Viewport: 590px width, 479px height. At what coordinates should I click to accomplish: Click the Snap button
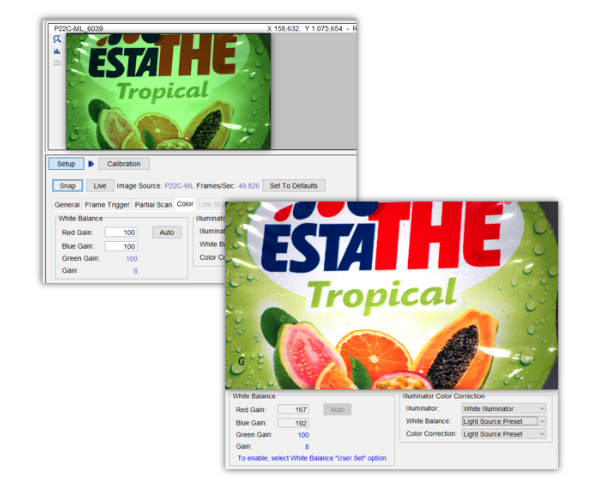(x=68, y=186)
